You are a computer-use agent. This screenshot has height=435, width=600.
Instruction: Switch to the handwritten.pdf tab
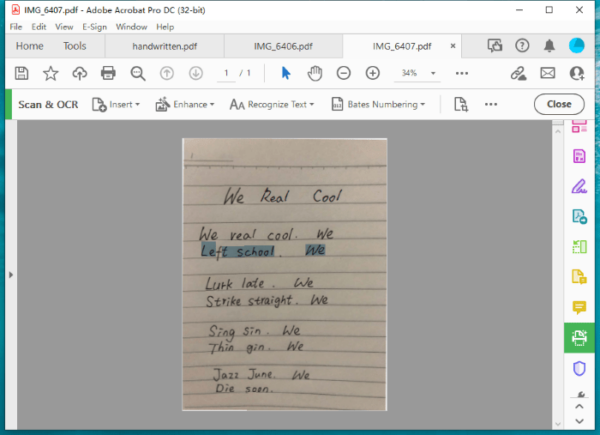165,46
